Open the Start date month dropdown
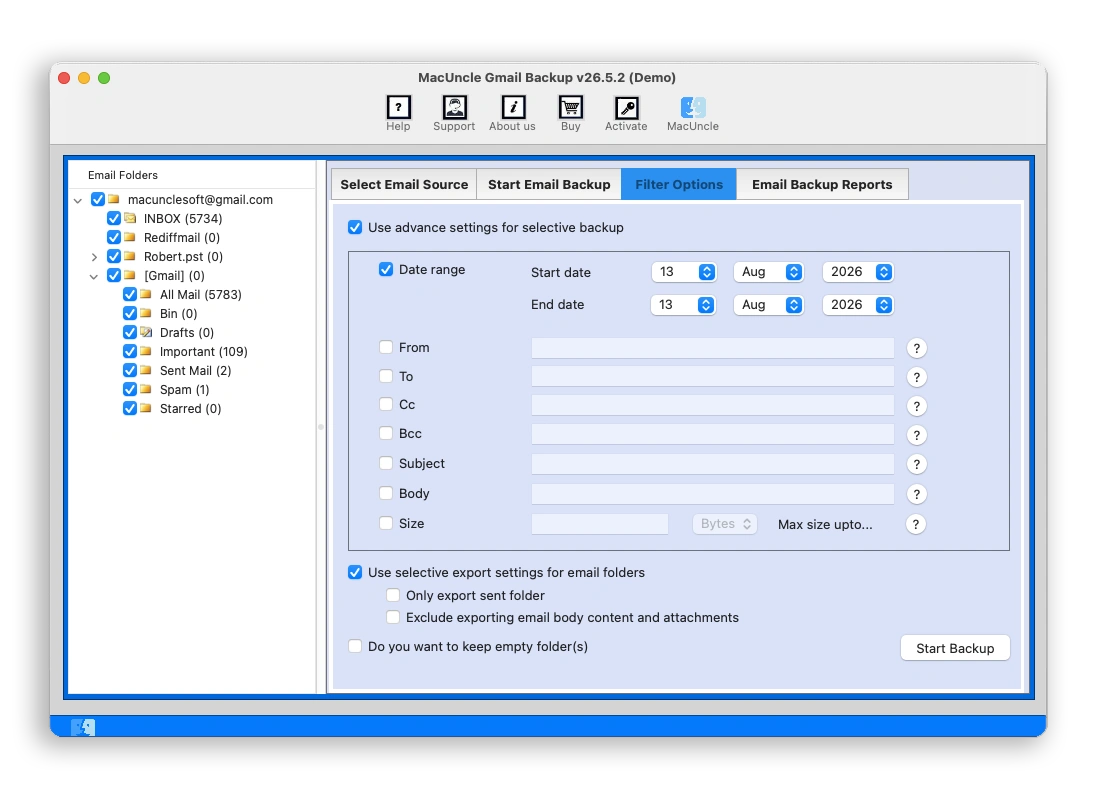Screen dimensions: 1096x799 point(768,272)
